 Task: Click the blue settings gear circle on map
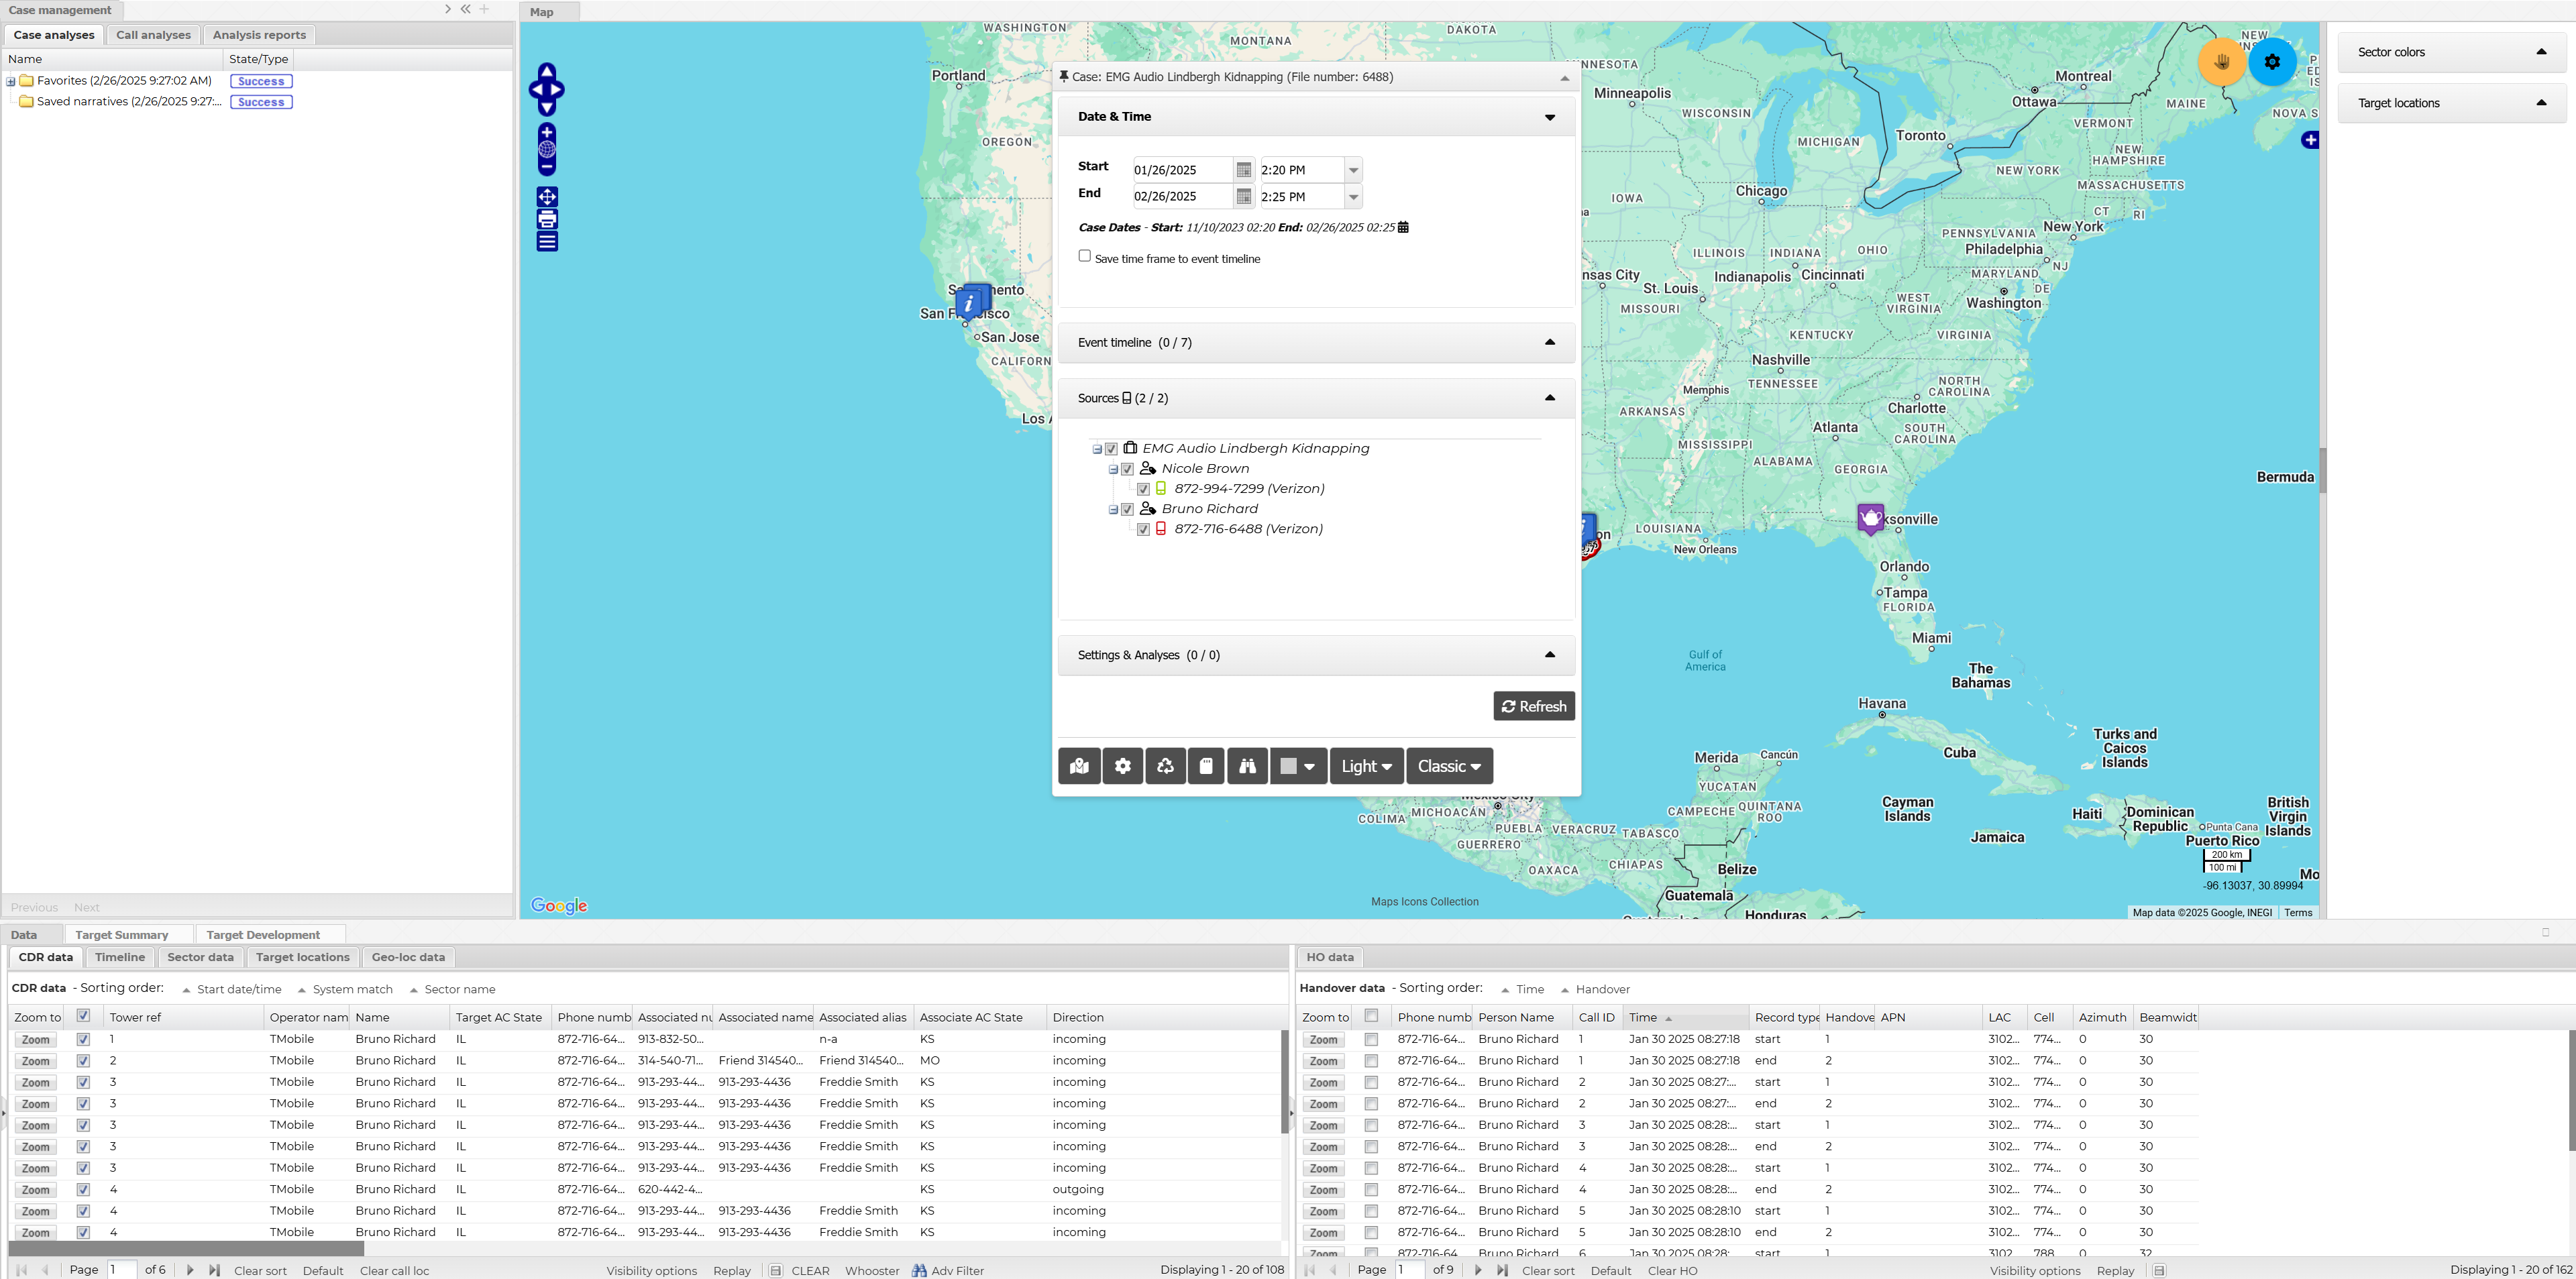(x=2272, y=62)
